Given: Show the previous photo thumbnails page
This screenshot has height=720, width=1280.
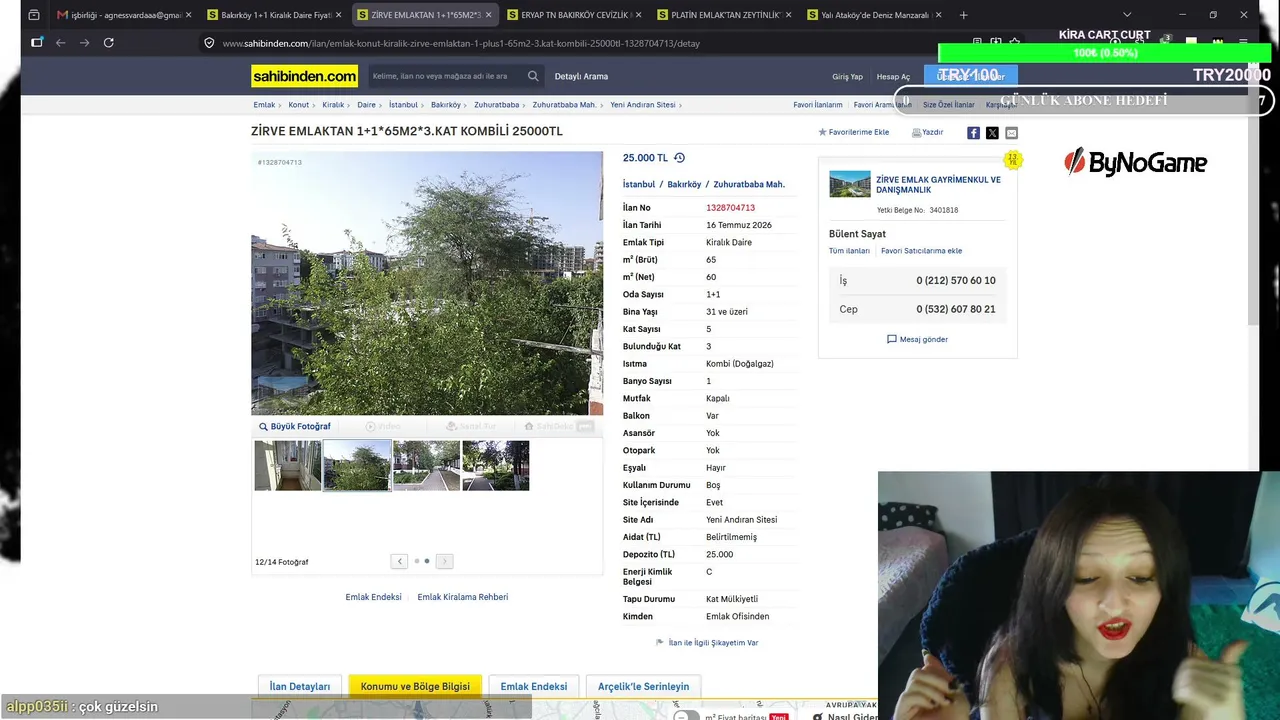Looking at the screenshot, I should coord(399,561).
